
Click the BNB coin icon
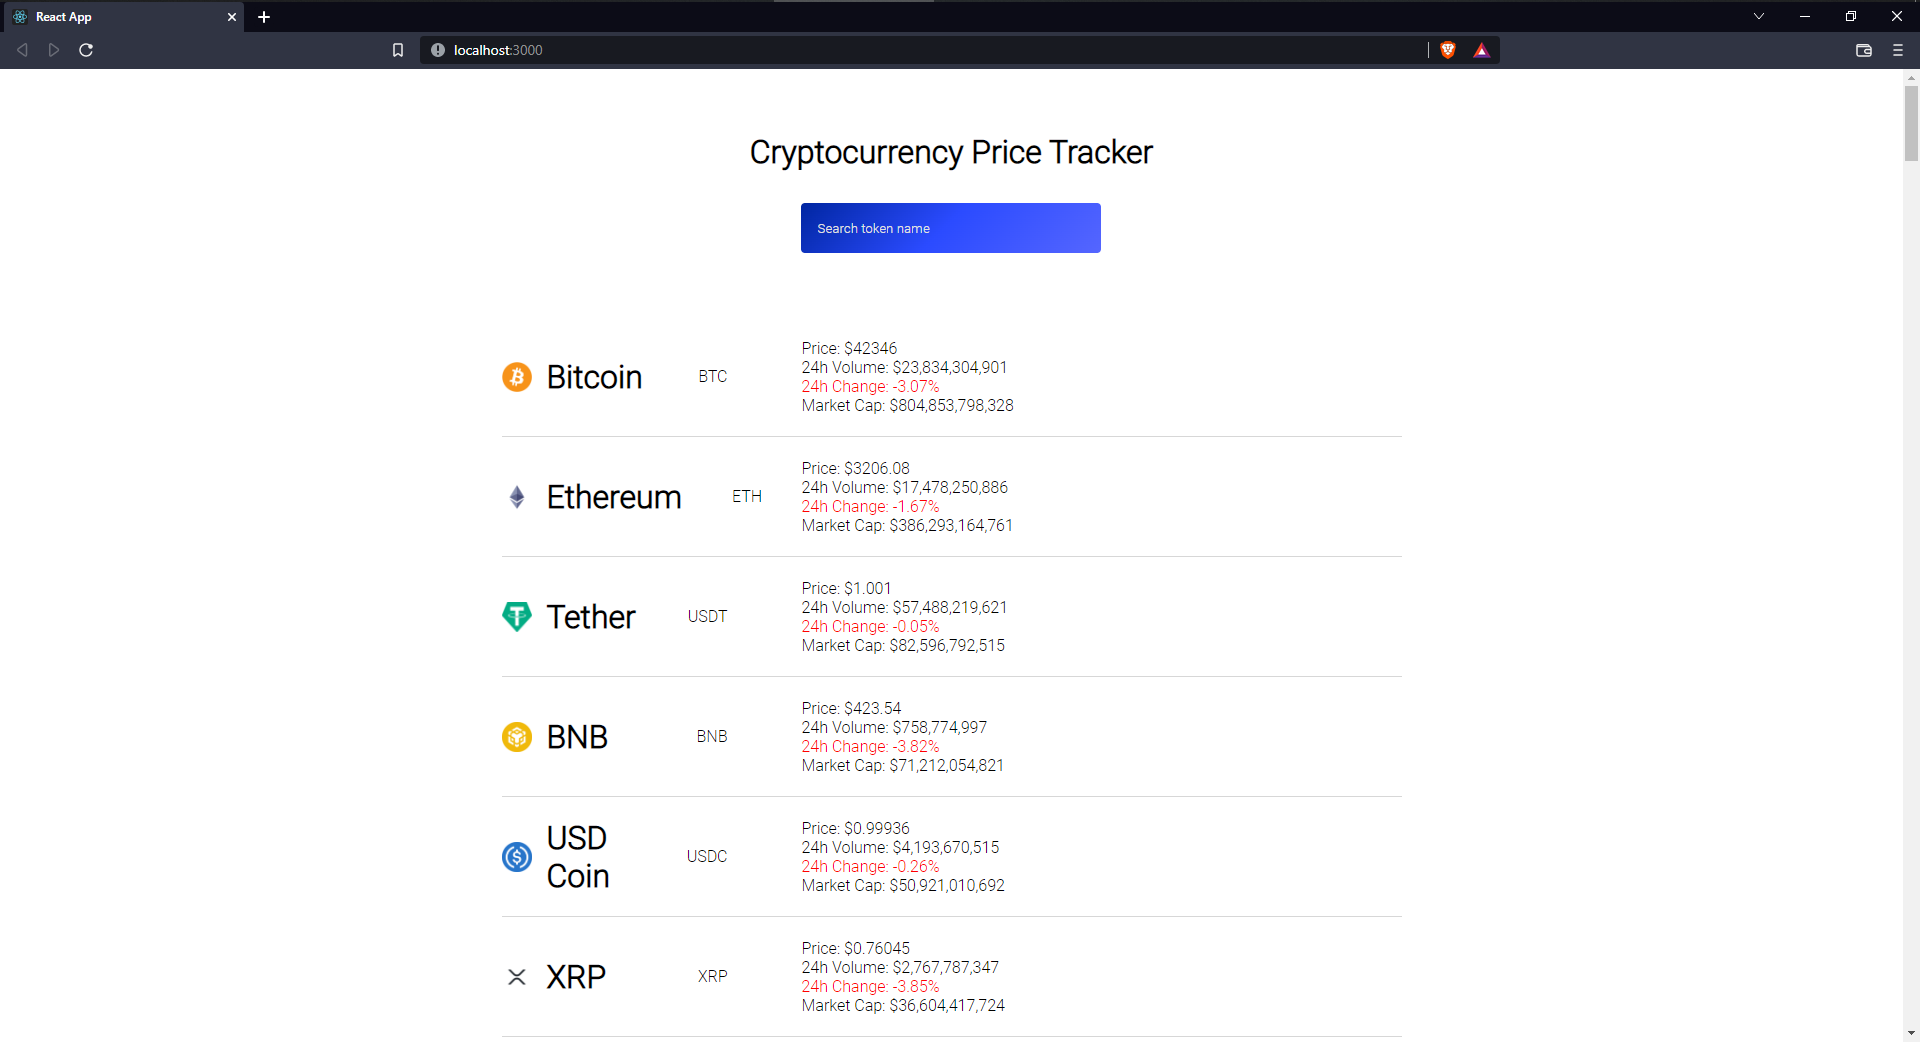coord(516,737)
